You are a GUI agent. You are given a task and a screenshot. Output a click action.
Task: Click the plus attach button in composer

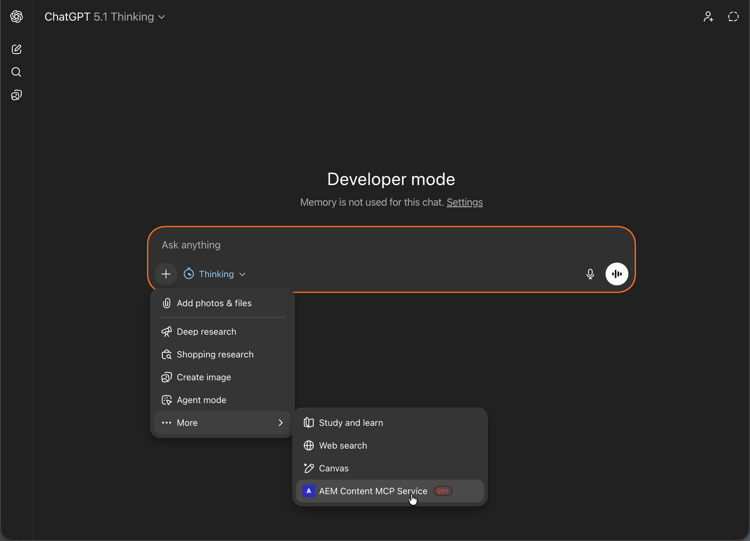tap(166, 274)
